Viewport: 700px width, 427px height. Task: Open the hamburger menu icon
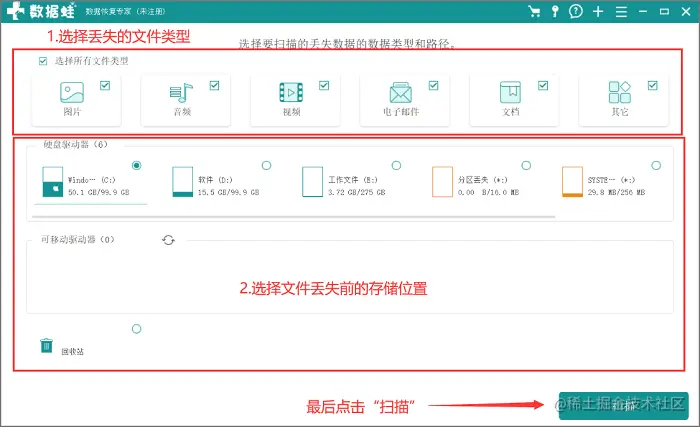coord(621,12)
